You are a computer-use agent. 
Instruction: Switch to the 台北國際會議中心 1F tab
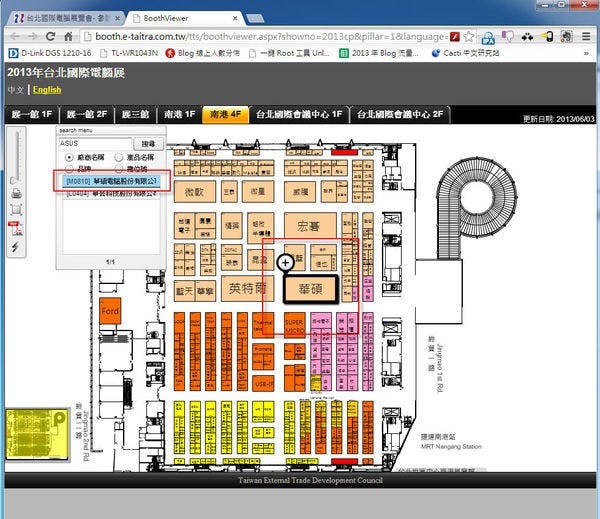pos(299,114)
